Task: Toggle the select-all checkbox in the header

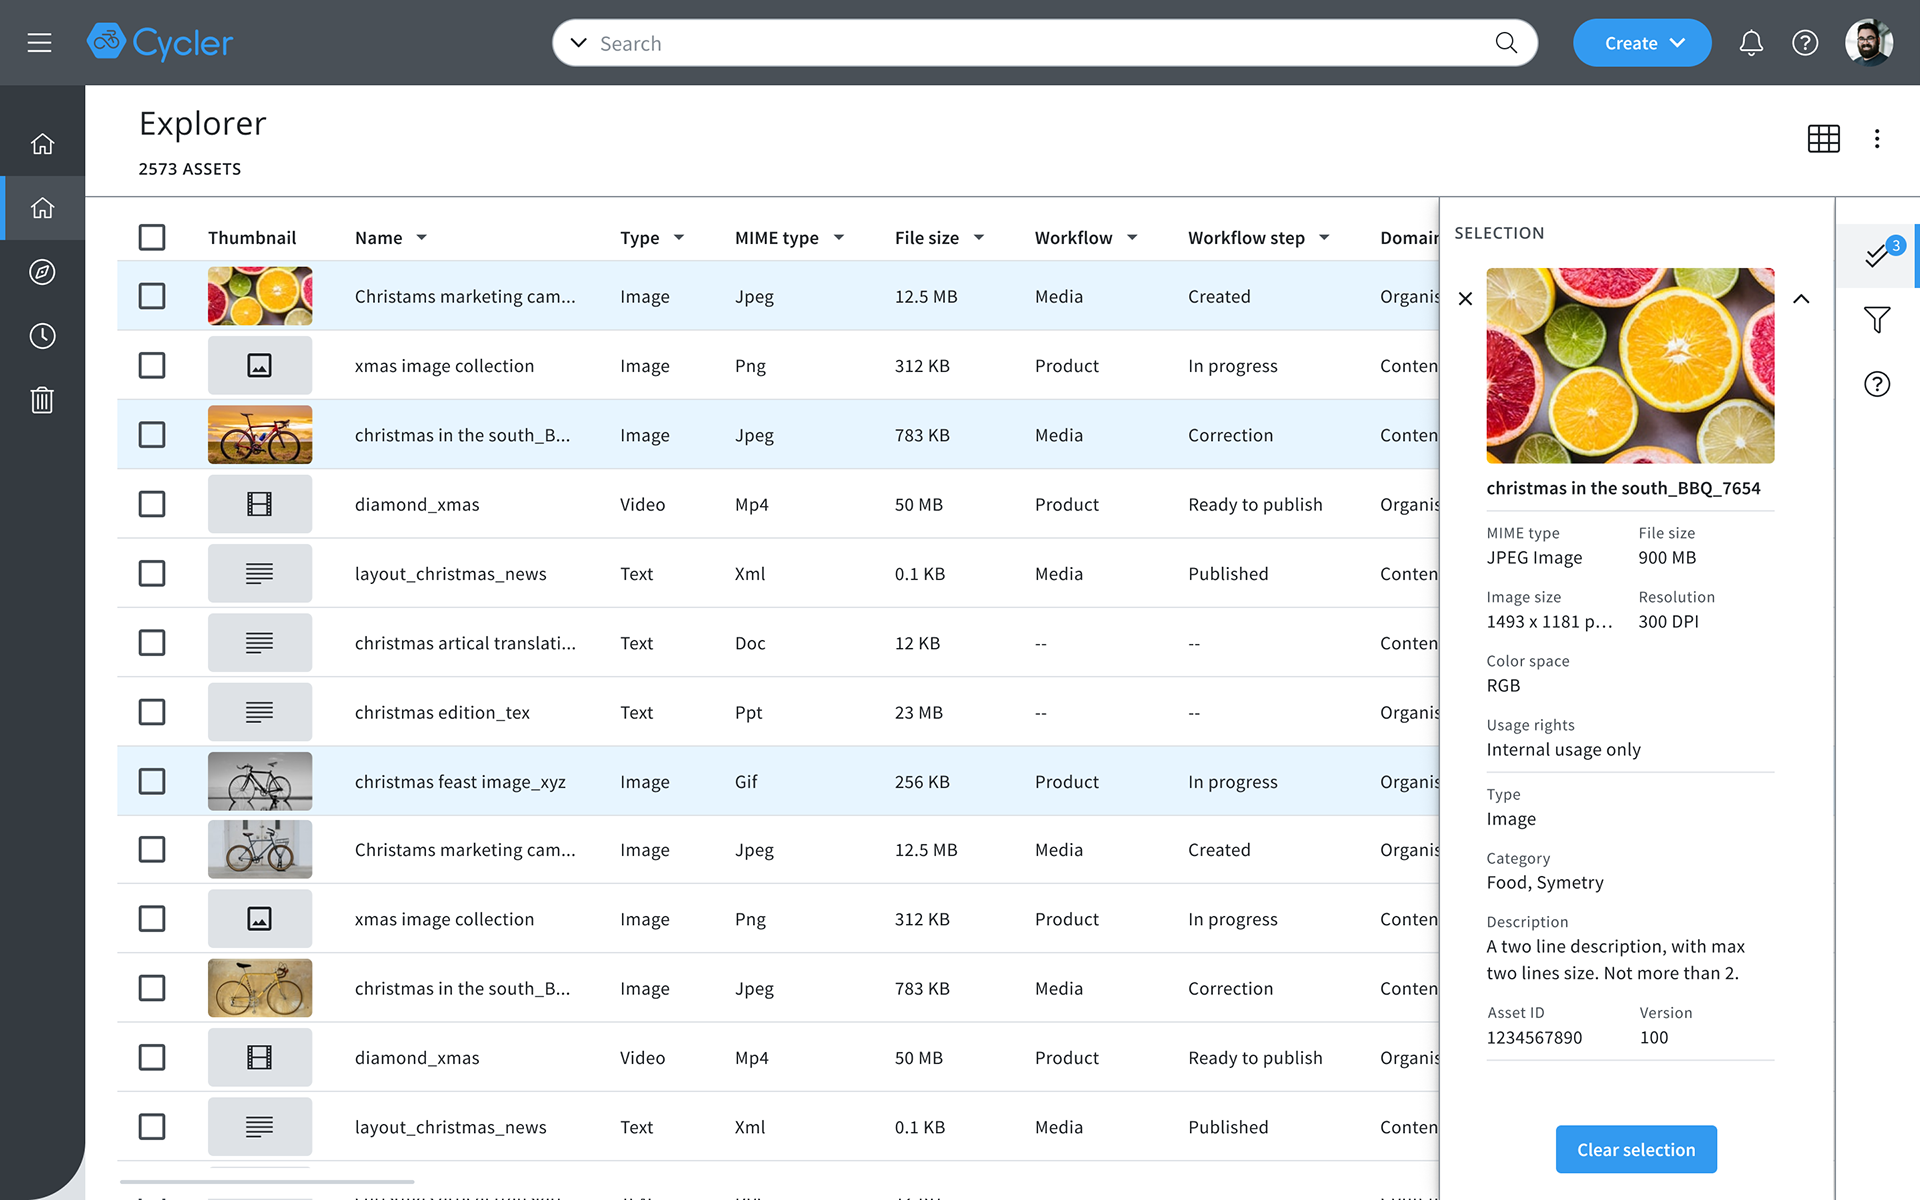Action: pos(151,237)
